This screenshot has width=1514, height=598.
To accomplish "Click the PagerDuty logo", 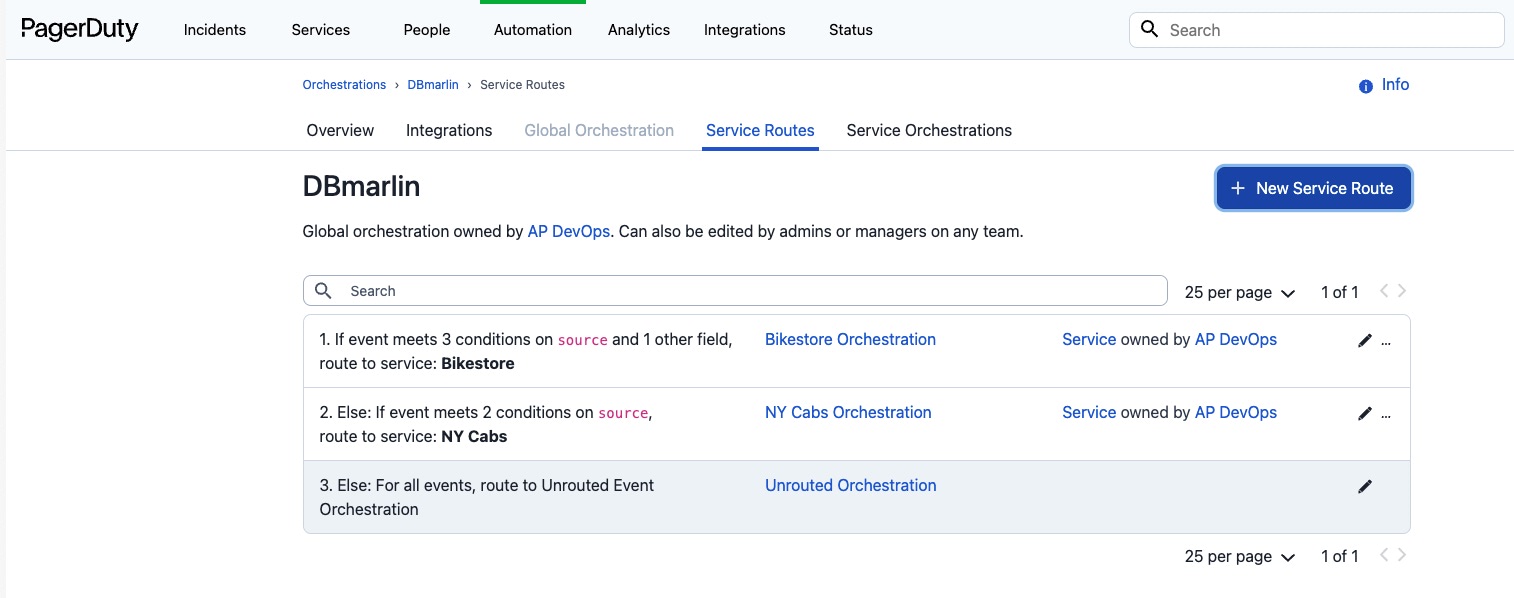I will tap(79, 29).
